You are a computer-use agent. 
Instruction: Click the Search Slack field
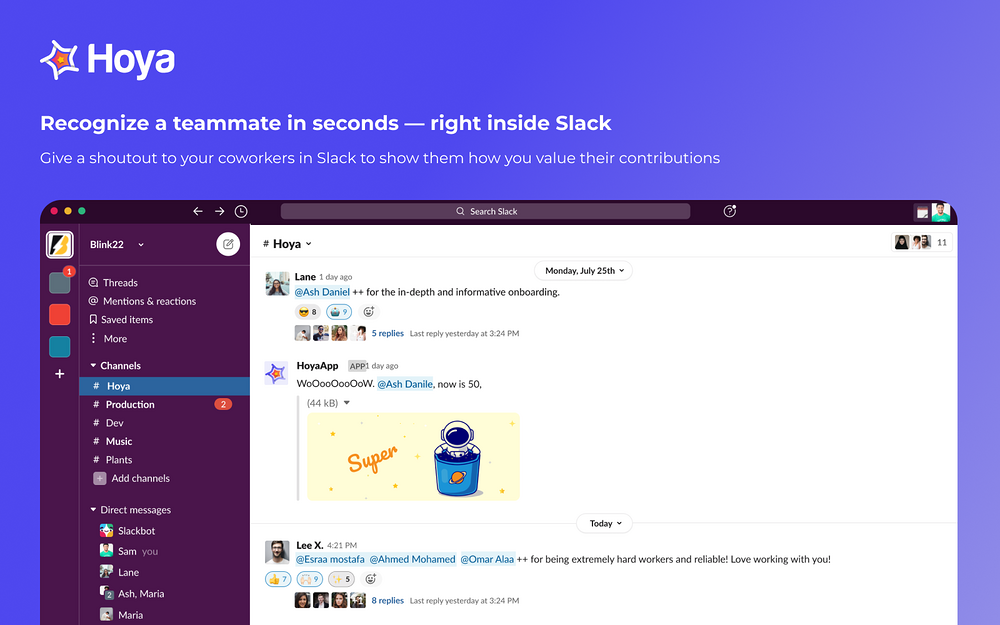pyautogui.click(x=485, y=211)
